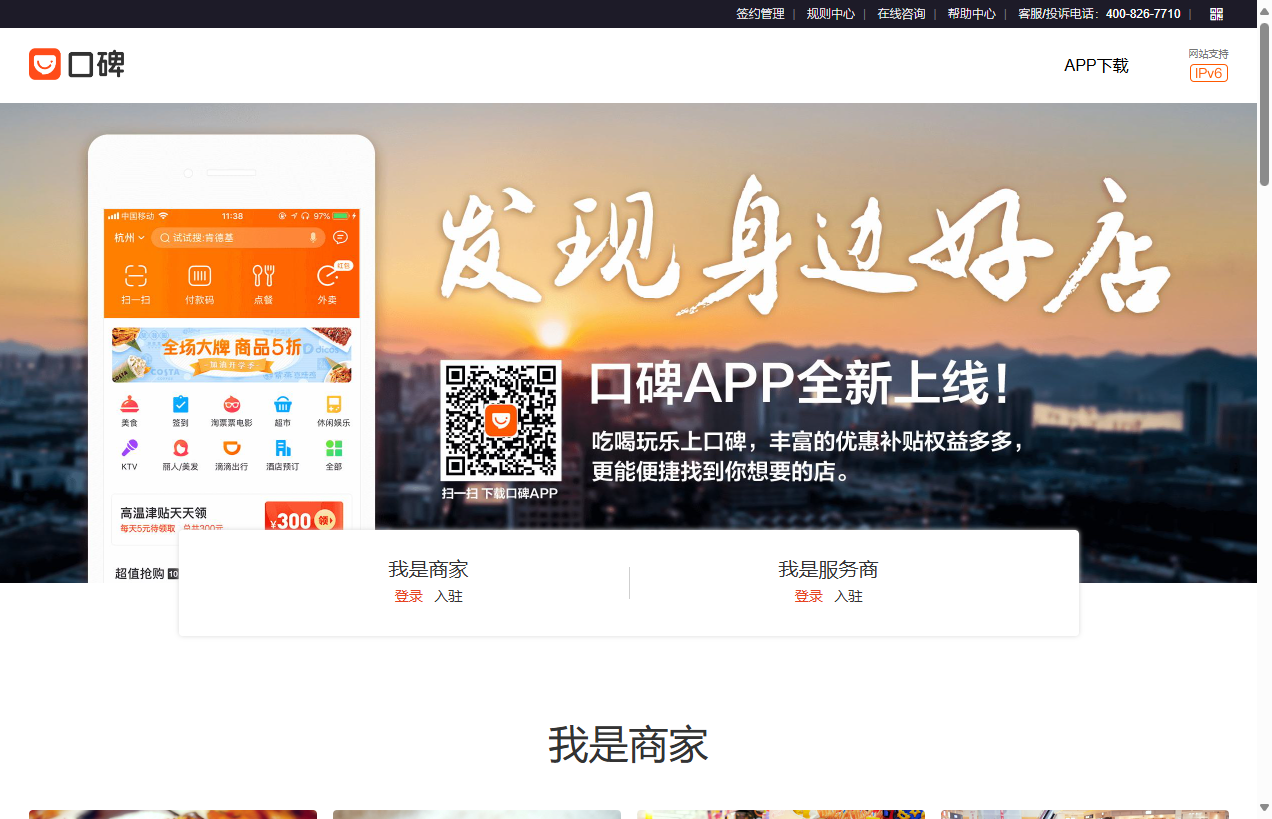
Task: Click the Koubei logo in header
Action: pyautogui.click(x=77, y=64)
